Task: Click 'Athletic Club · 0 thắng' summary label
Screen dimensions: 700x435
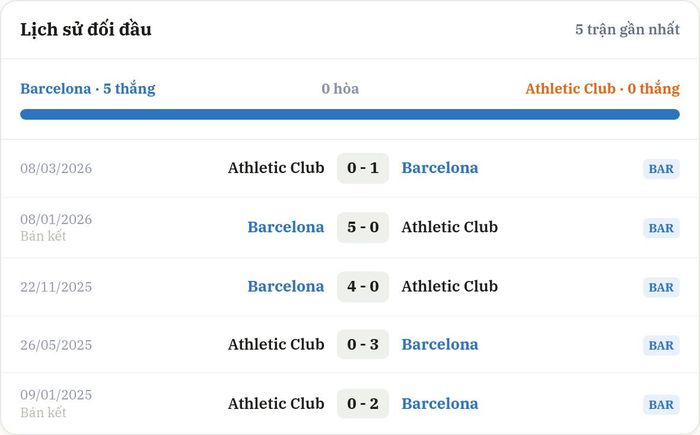Action: (x=603, y=88)
